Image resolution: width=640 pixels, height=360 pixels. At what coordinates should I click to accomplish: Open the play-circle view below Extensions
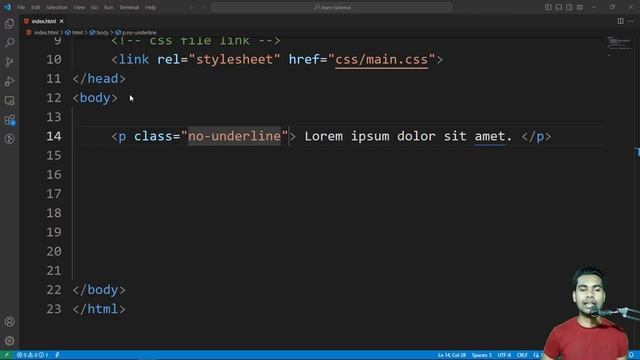(x=9, y=139)
